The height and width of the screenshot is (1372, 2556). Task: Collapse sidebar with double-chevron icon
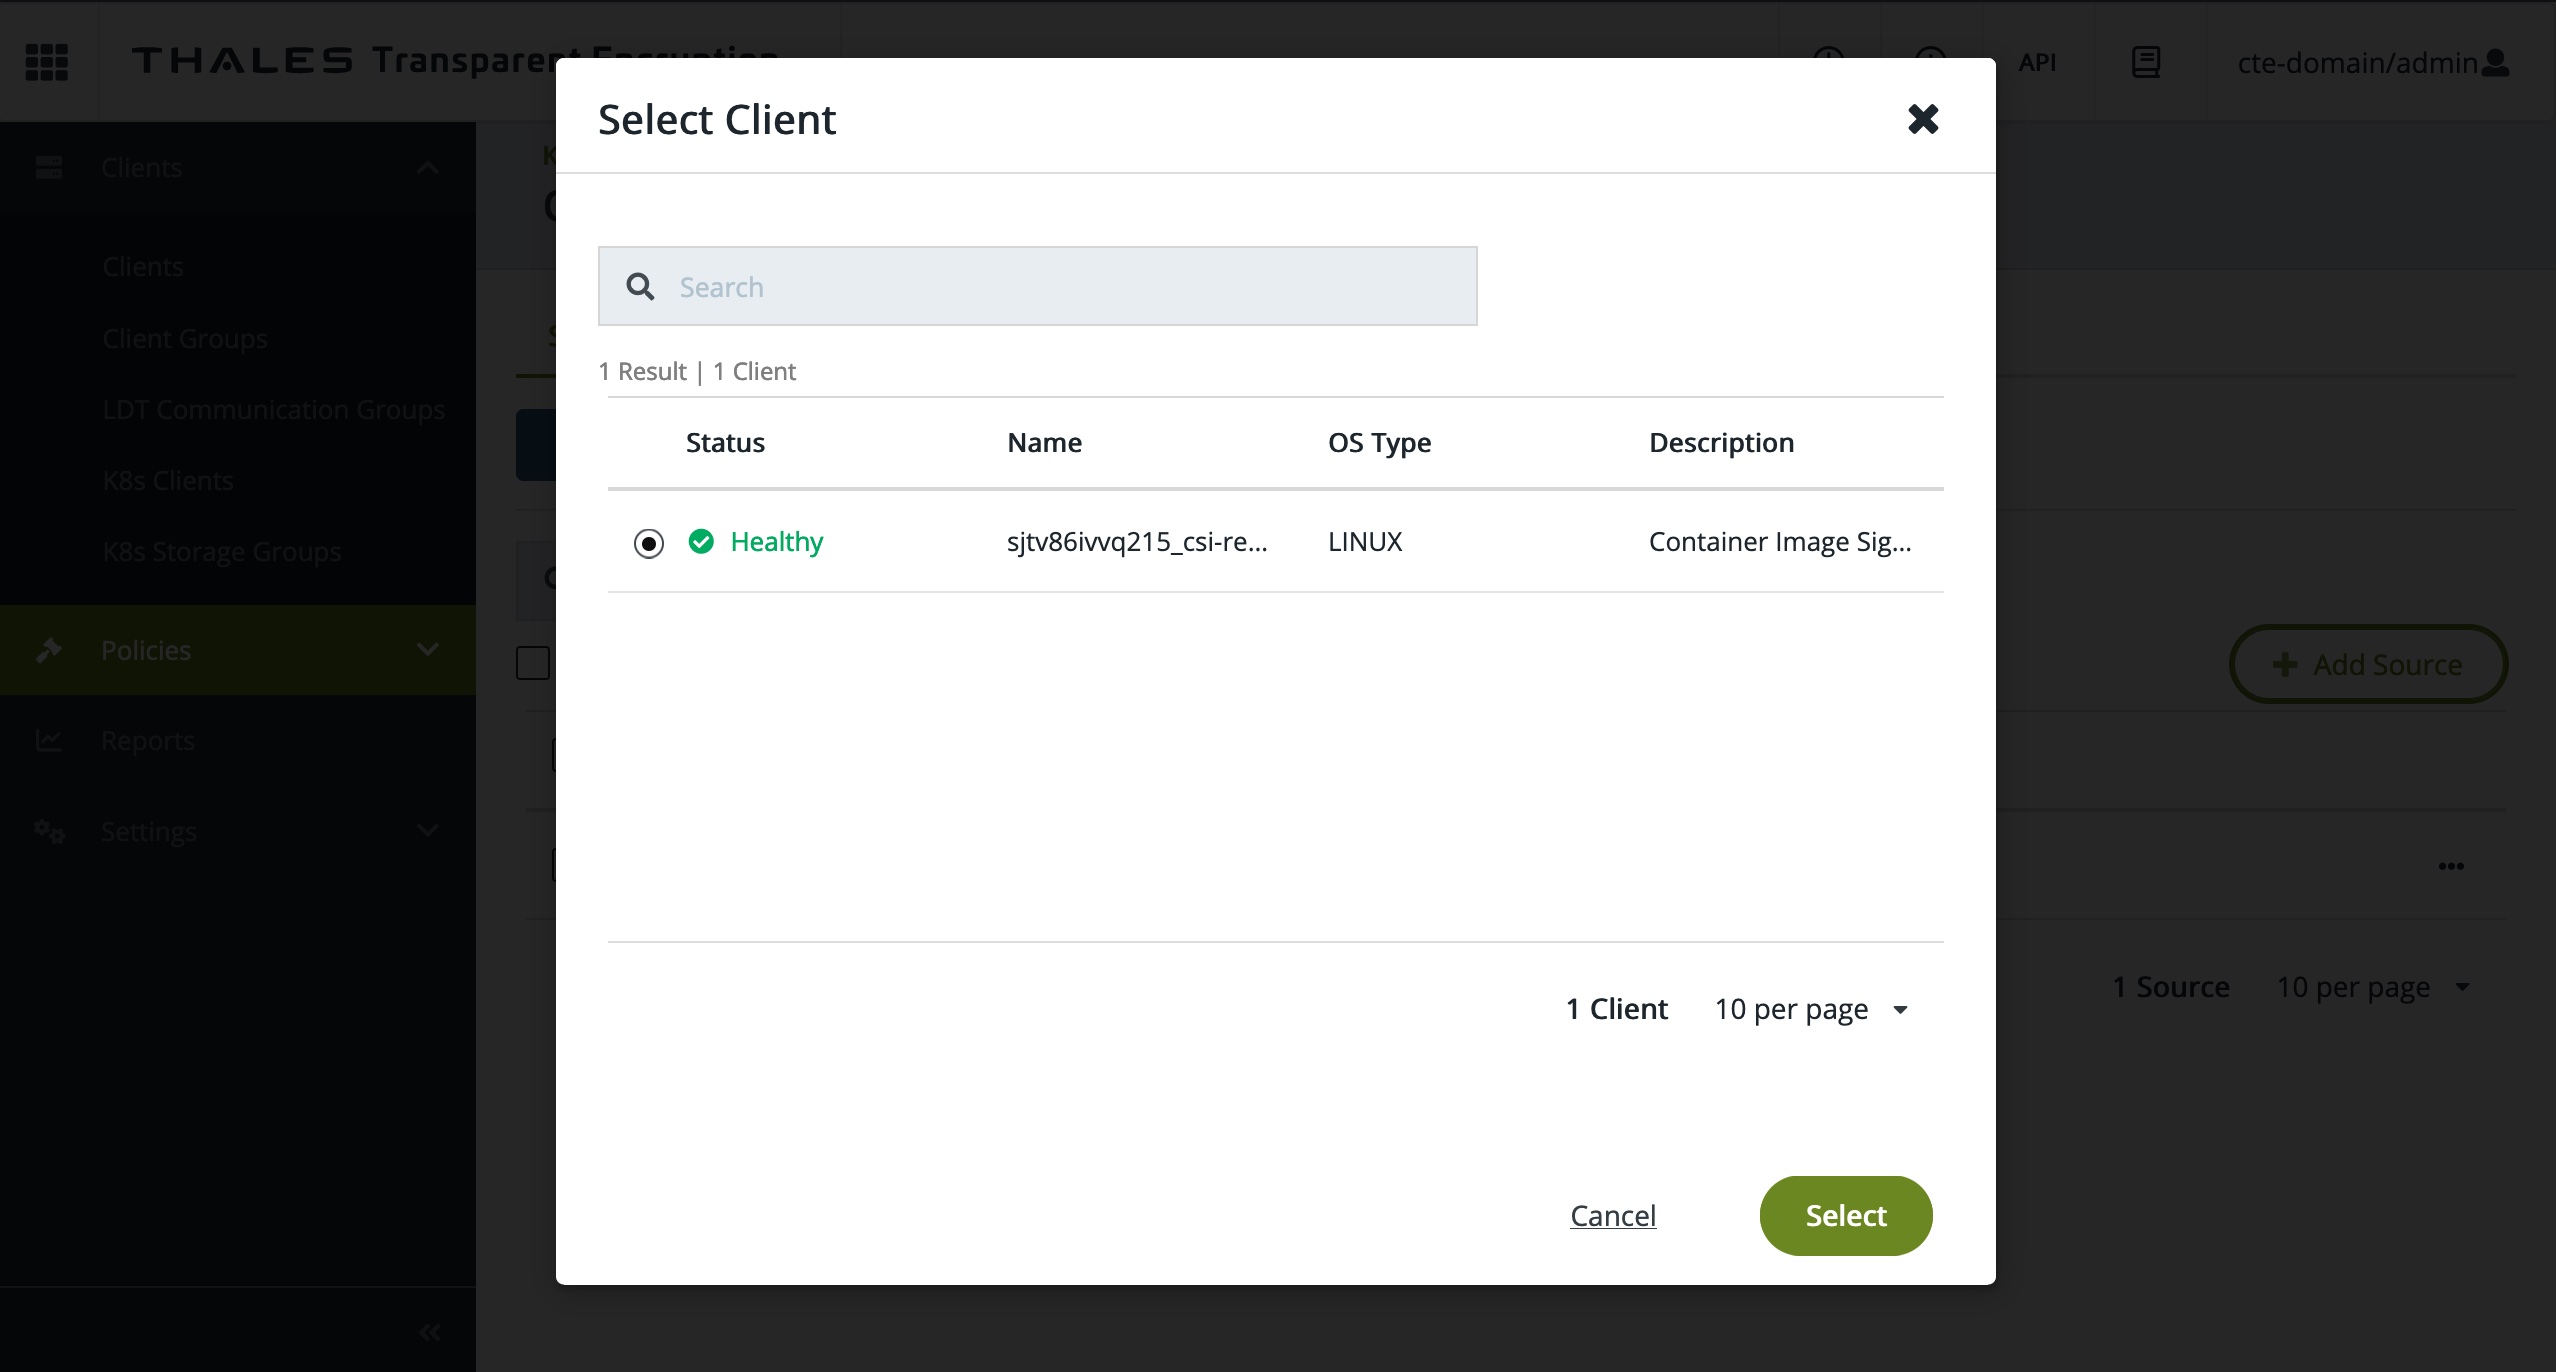429,1331
